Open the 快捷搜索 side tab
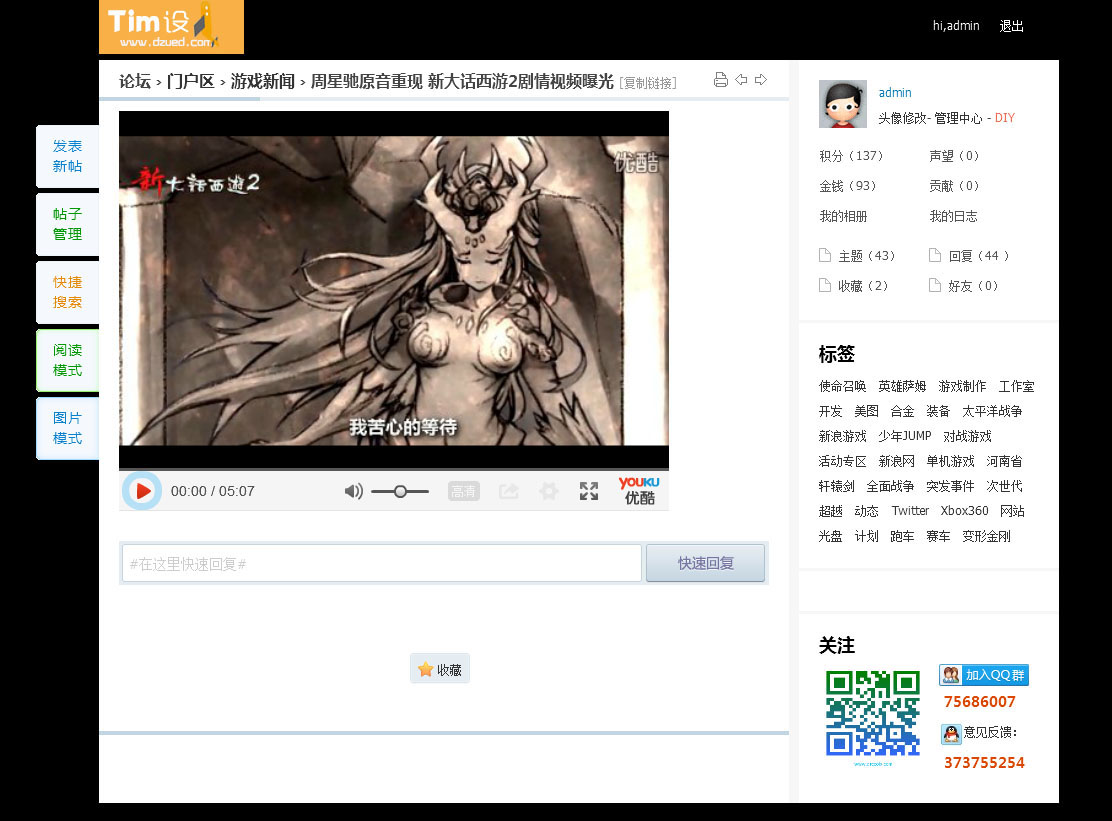Screen dimensions: 1112x821 (x=67, y=292)
